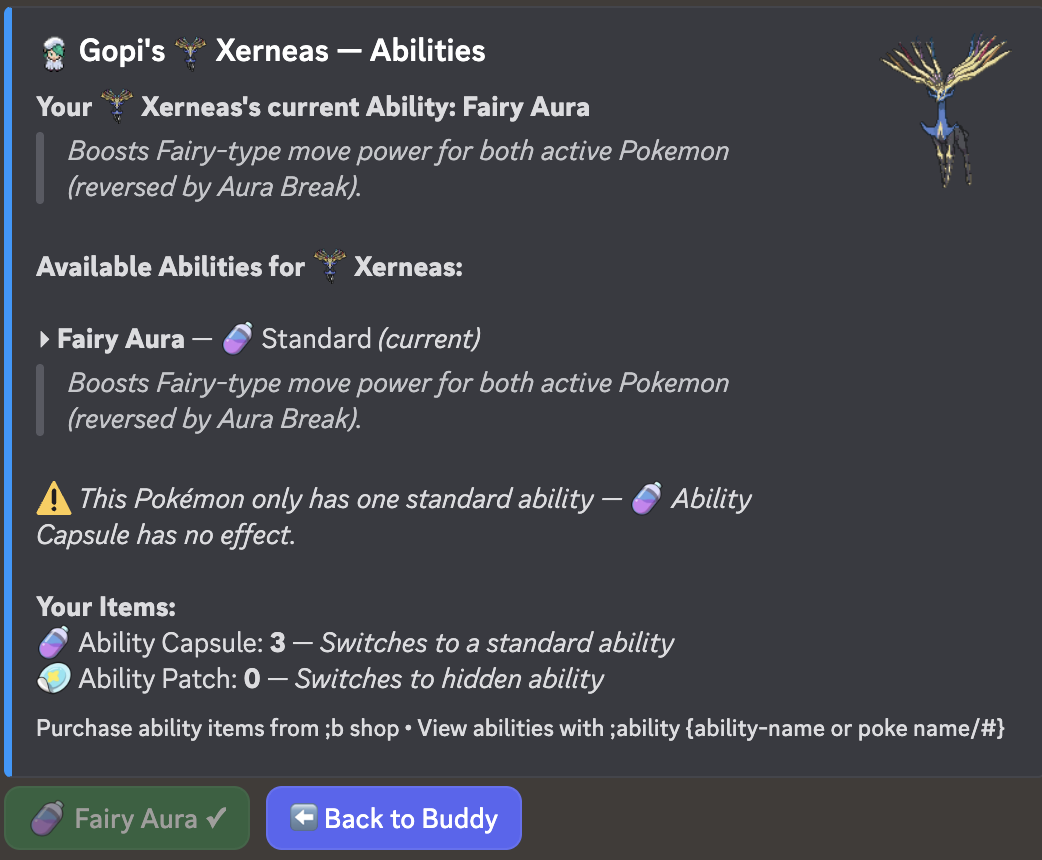Click the Ability Capsule count "3"
Viewport: 1042px width, 860px height.
click(278, 642)
